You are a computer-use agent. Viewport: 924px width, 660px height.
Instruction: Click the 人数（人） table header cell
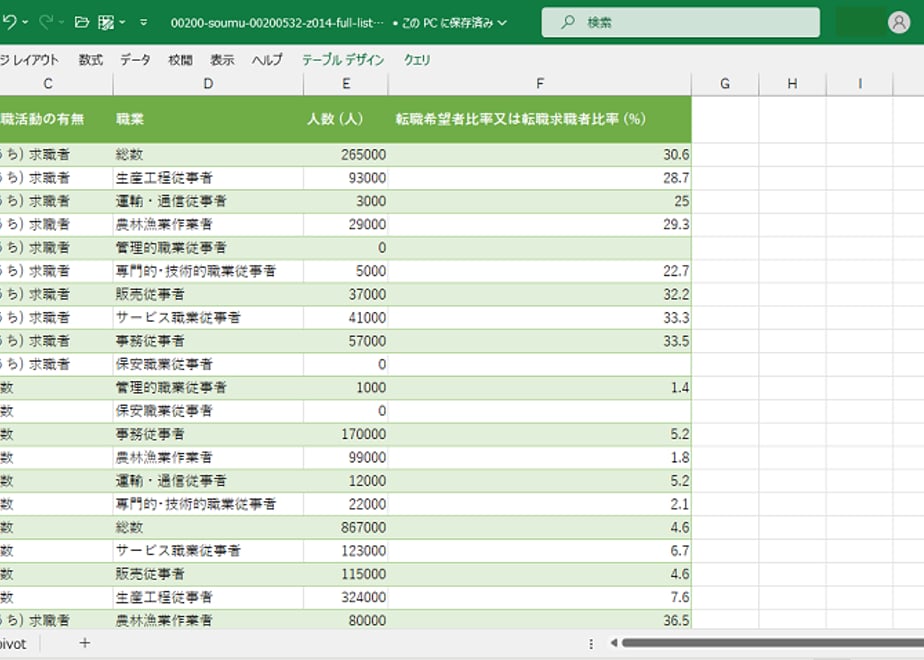tap(346, 119)
